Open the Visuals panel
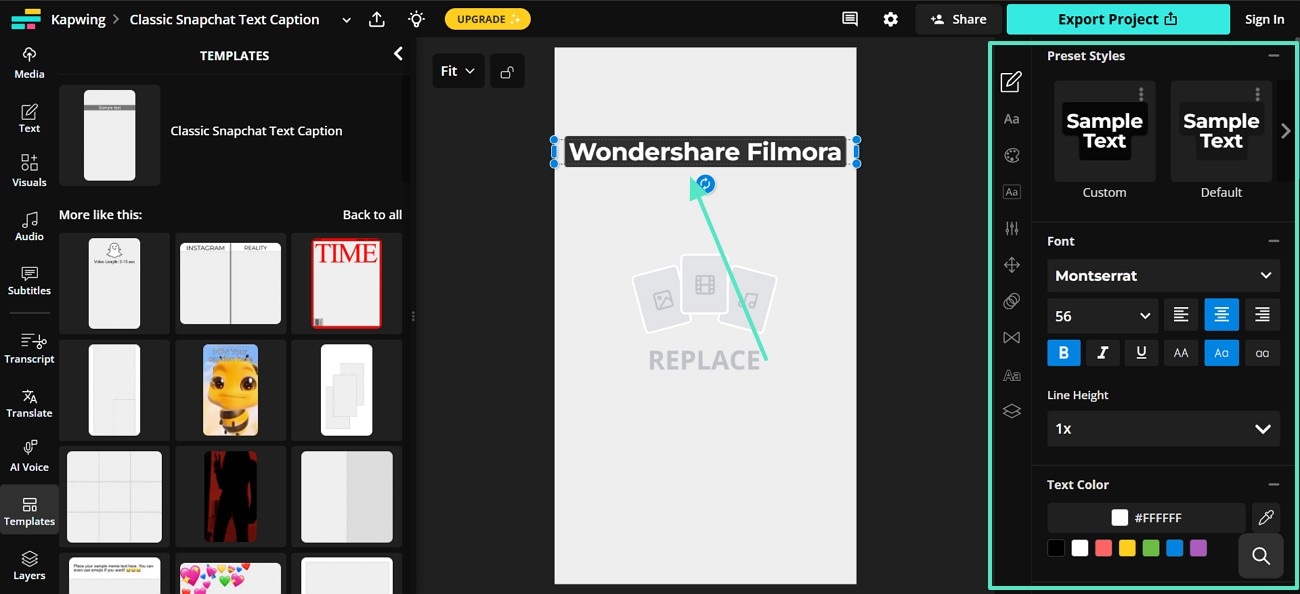1300x594 pixels. (x=29, y=171)
